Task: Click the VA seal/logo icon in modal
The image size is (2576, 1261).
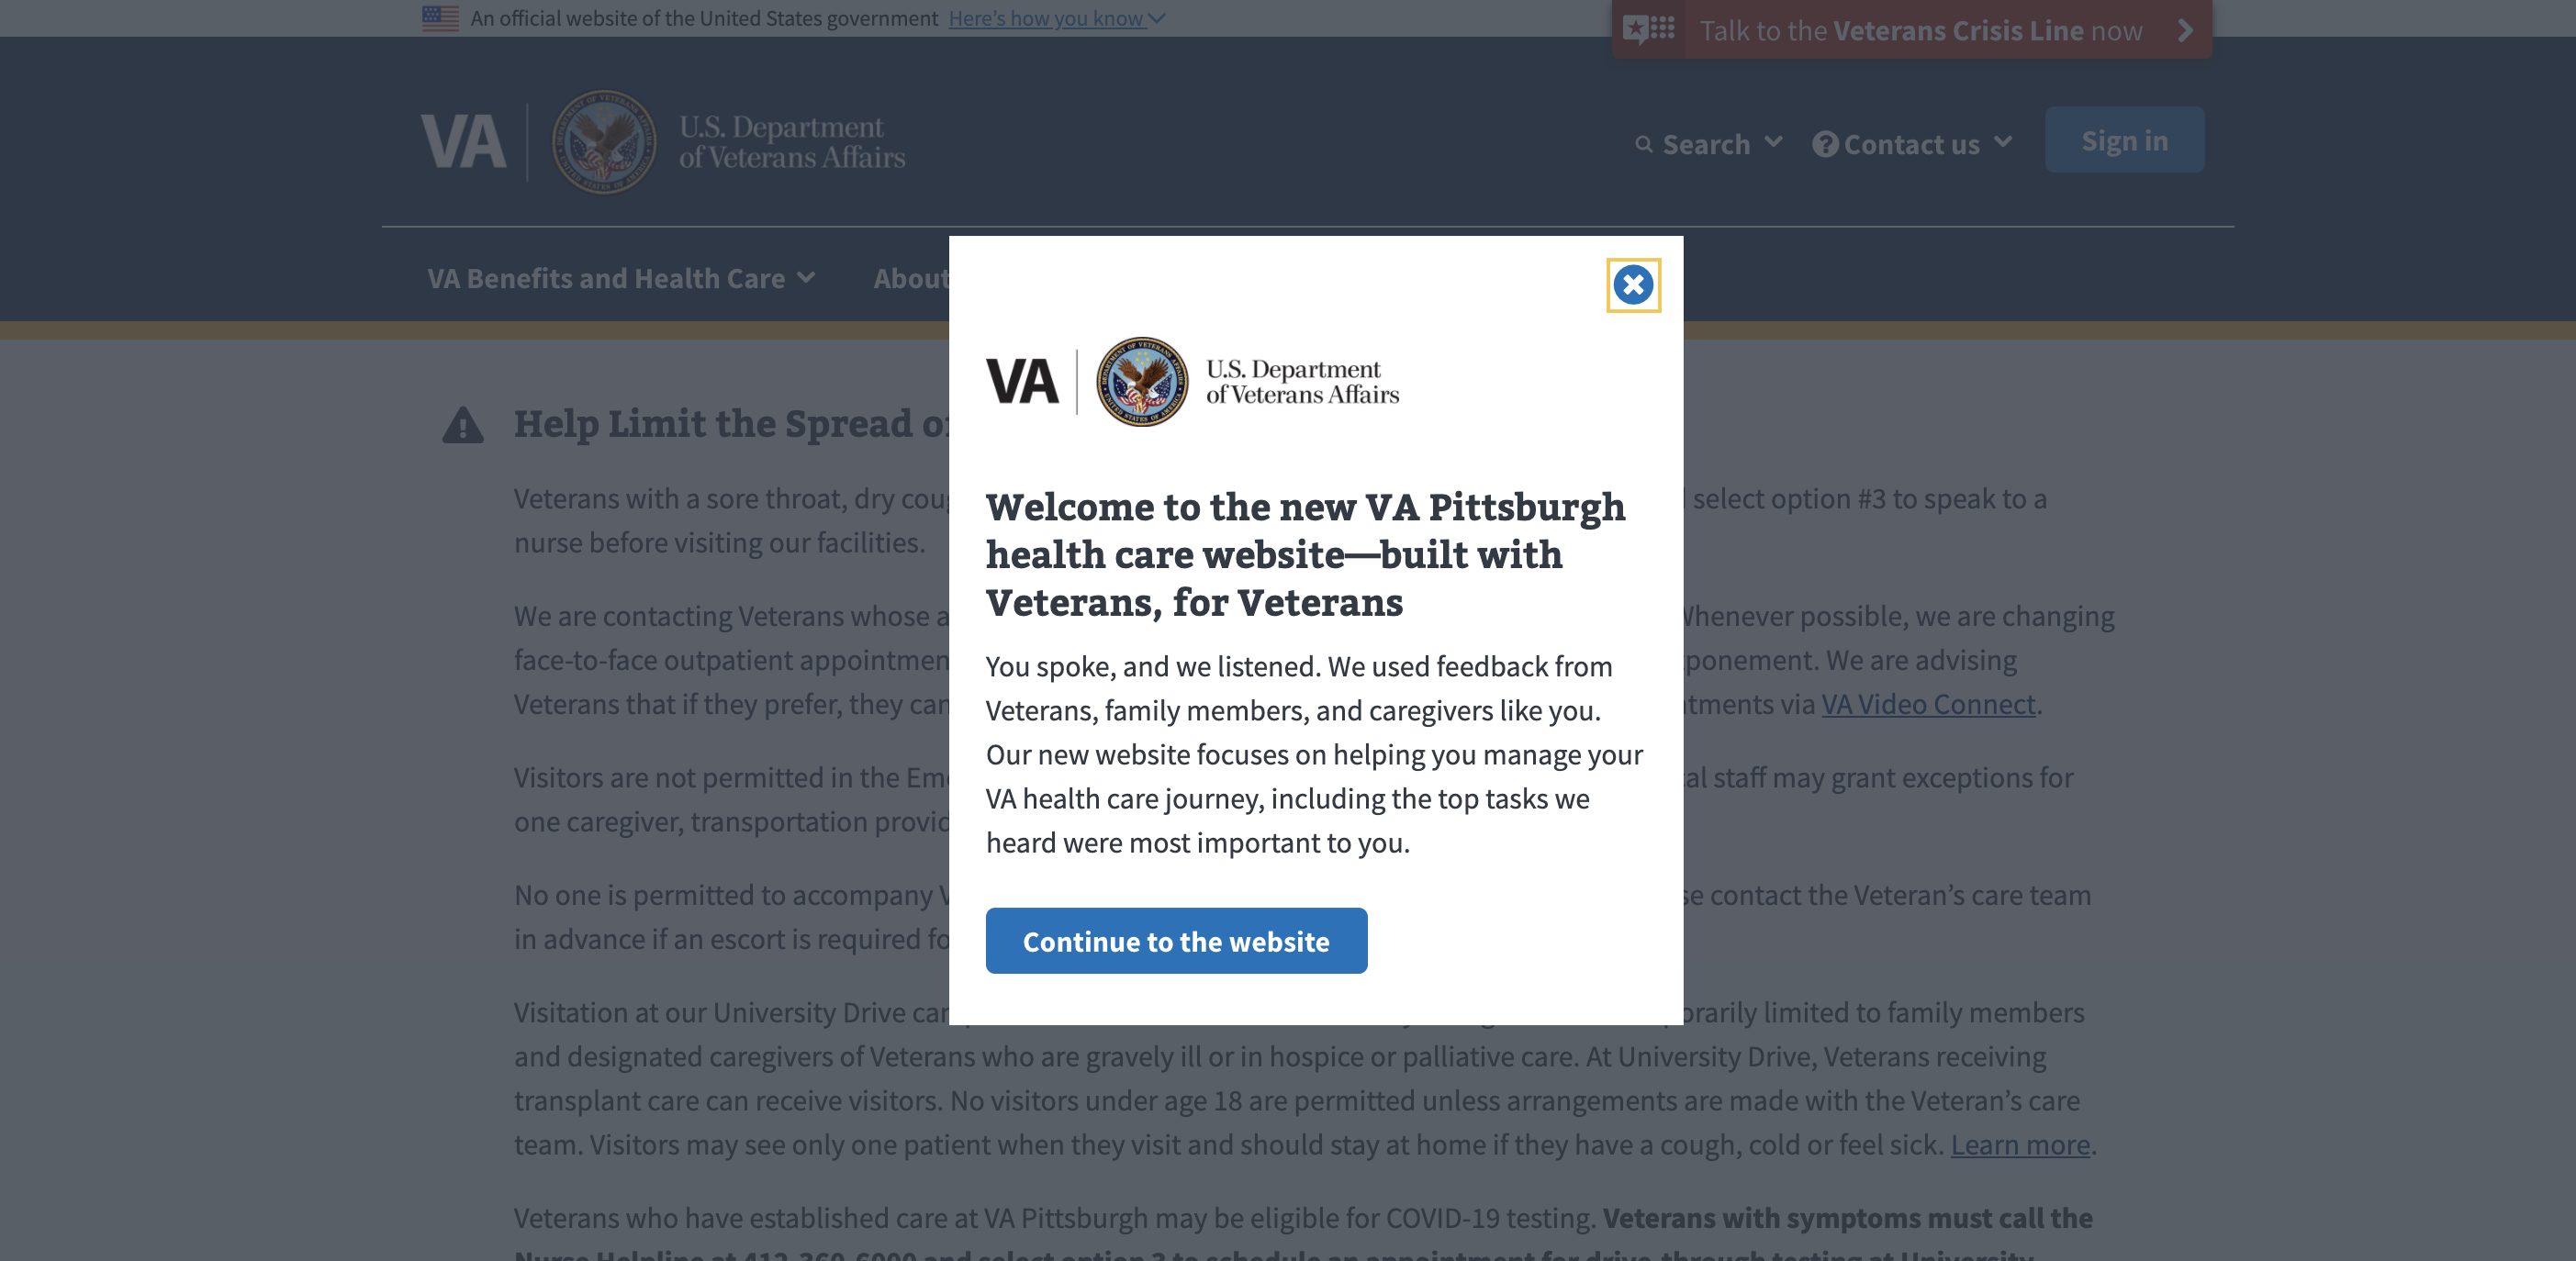Action: [1138, 383]
